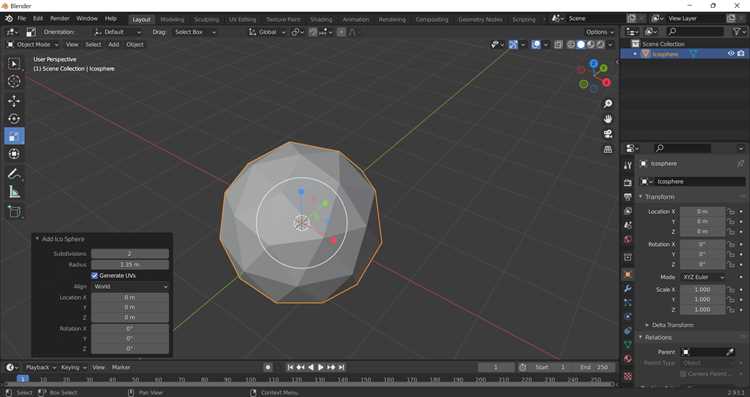Image resolution: width=750 pixels, height=397 pixels.
Task: Switch to the Sculpting workspace tab
Action: [206, 20]
